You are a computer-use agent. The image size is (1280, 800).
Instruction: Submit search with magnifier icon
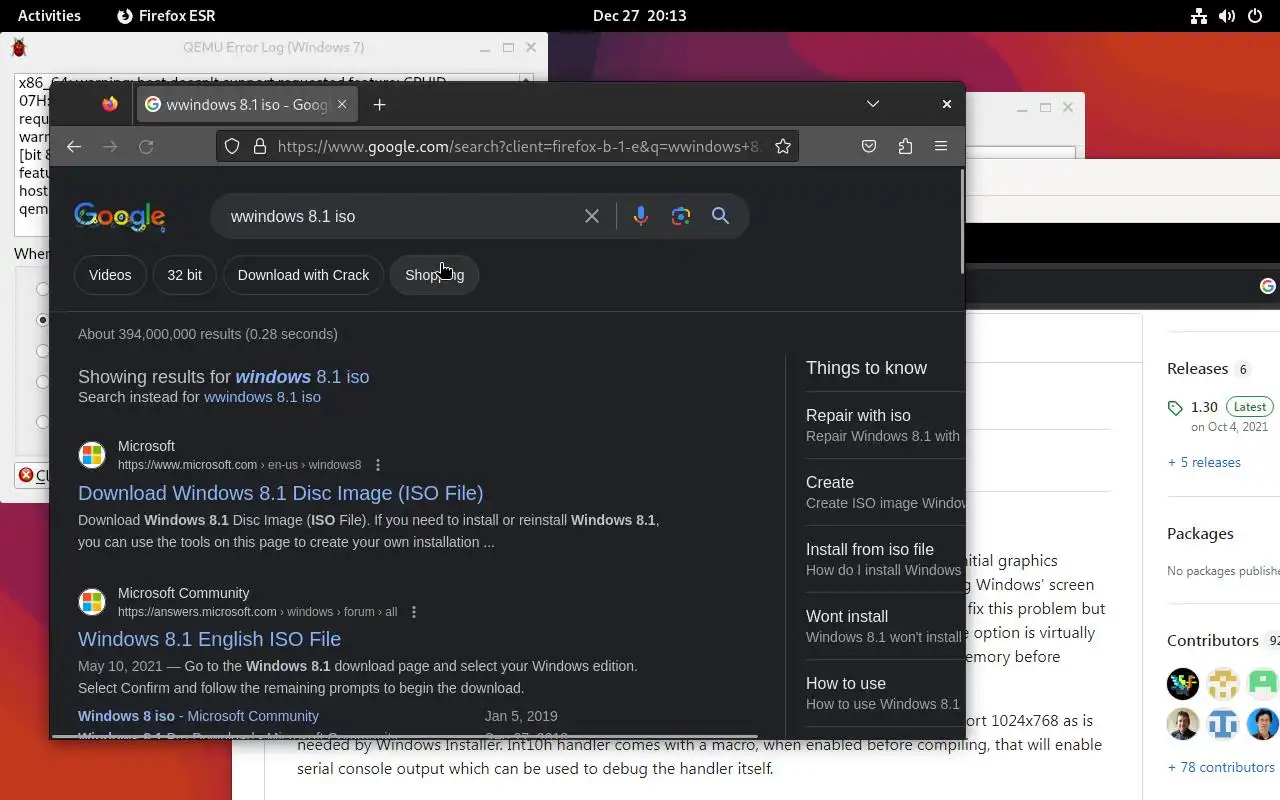(720, 216)
